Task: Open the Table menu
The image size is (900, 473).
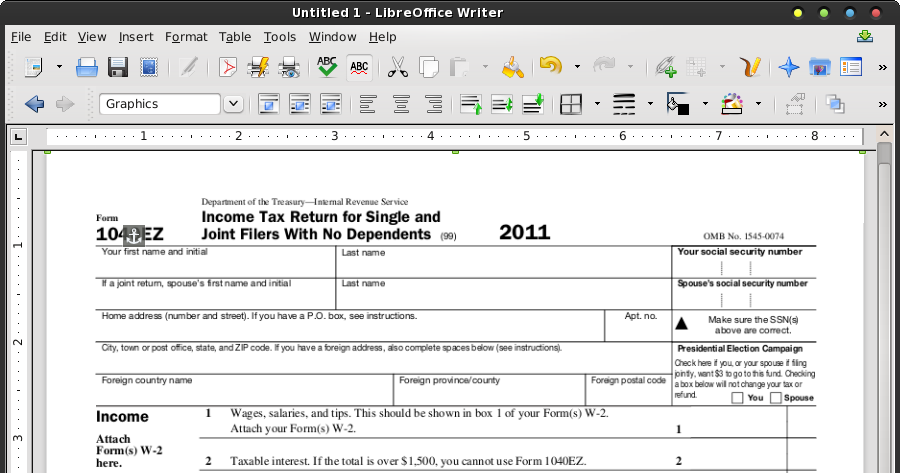Action: tap(235, 37)
